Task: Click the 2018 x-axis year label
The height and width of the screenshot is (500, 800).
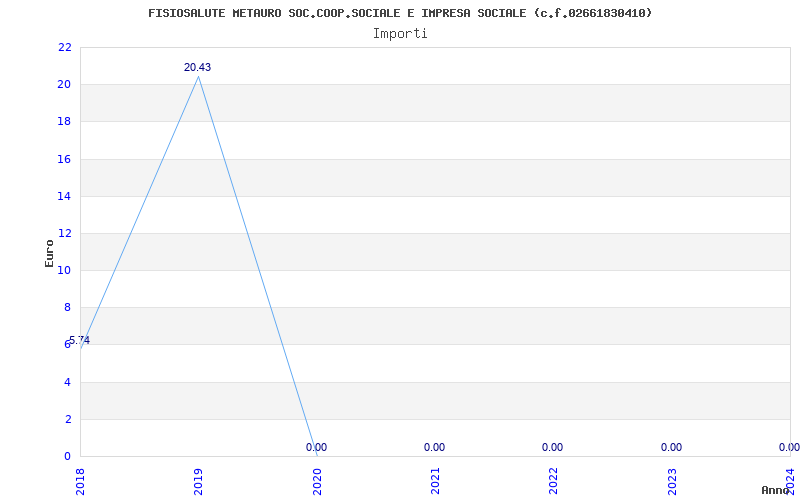Action: (x=80, y=482)
